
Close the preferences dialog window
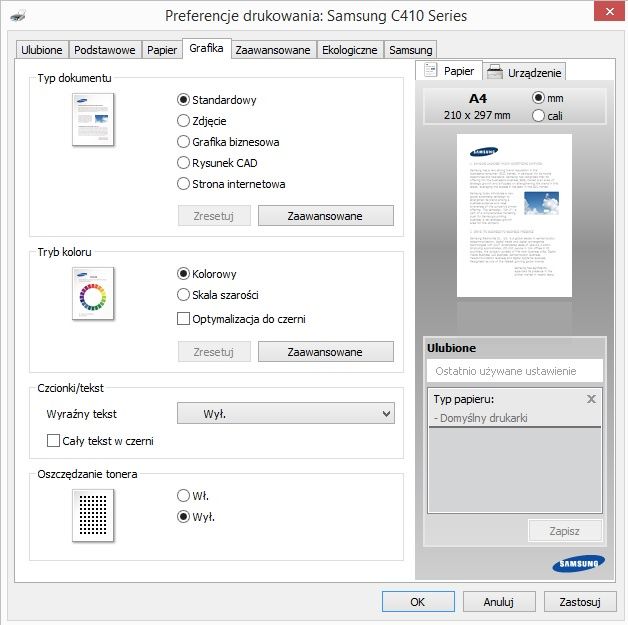[x=610, y=11]
